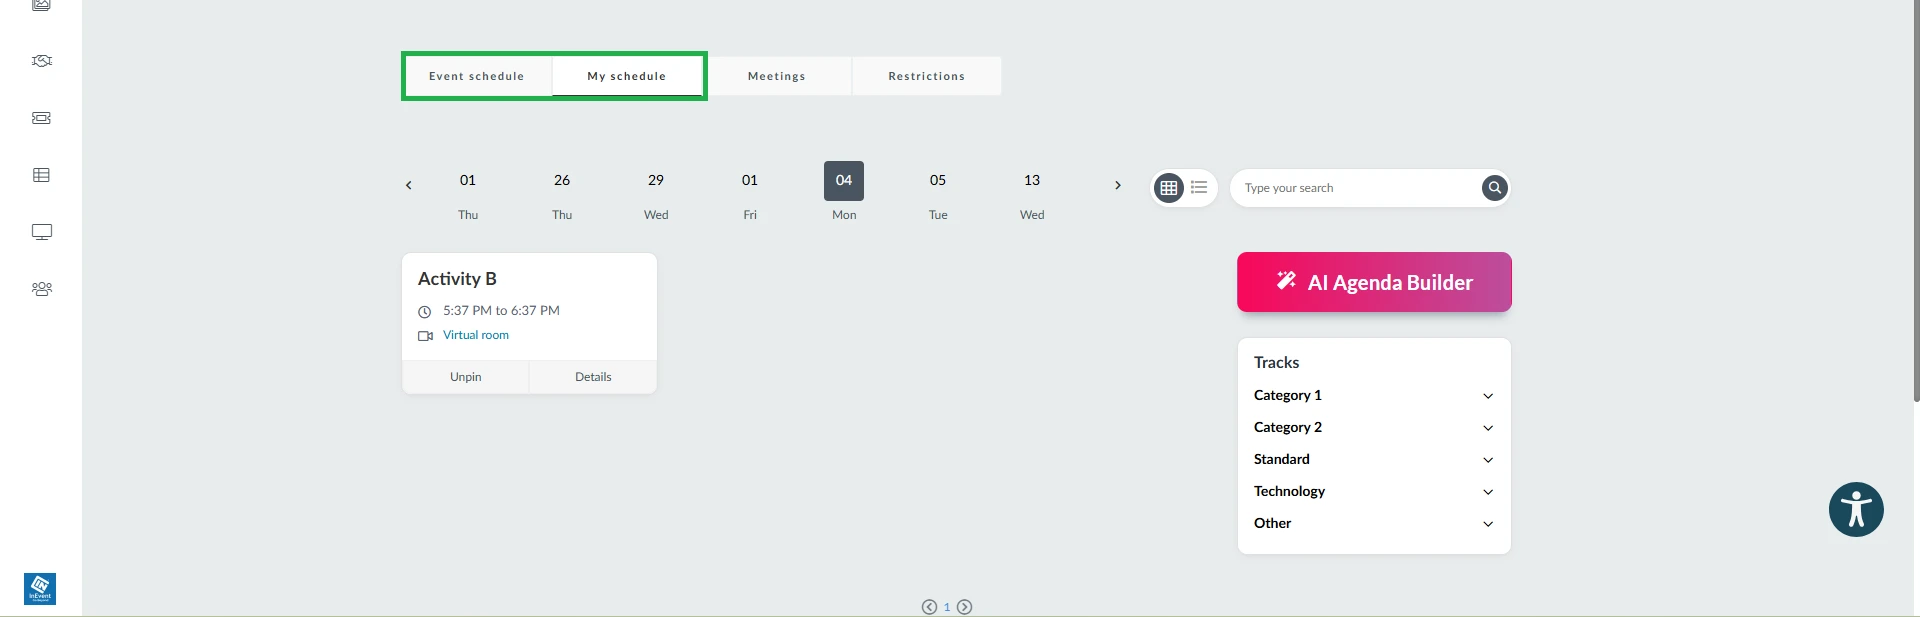Open the image gallery icon at sidebar top

[x=41, y=5]
